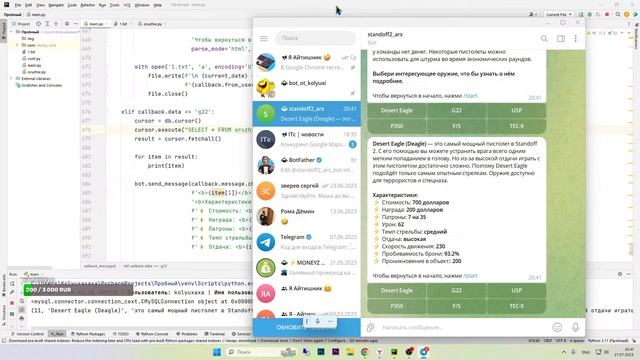640x360 pixels.
Task: Toggle the Telegram side panel icon
Action: [561, 38]
